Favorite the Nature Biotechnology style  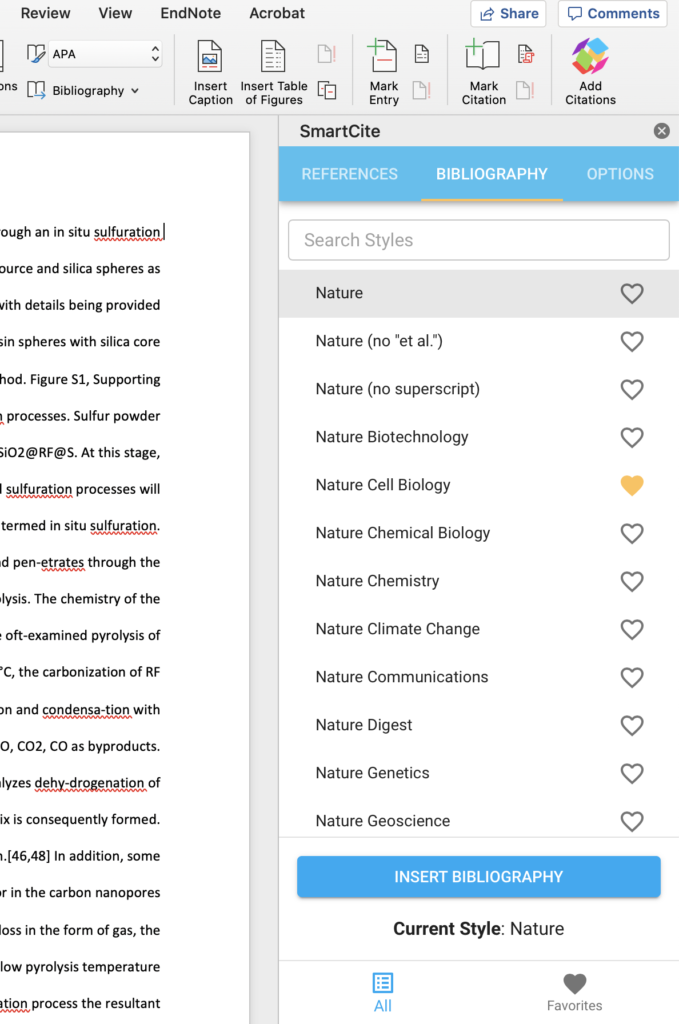[x=631, y=438]
